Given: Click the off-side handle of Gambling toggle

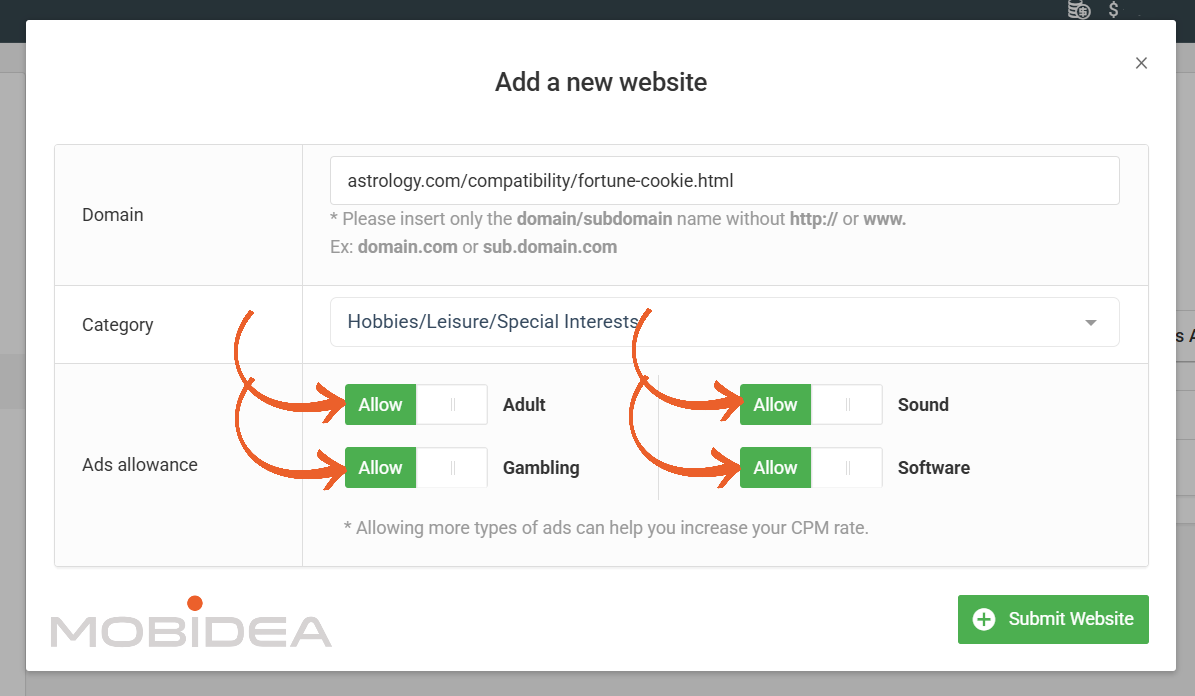Looking at the screenshot, I should point(452,467).
